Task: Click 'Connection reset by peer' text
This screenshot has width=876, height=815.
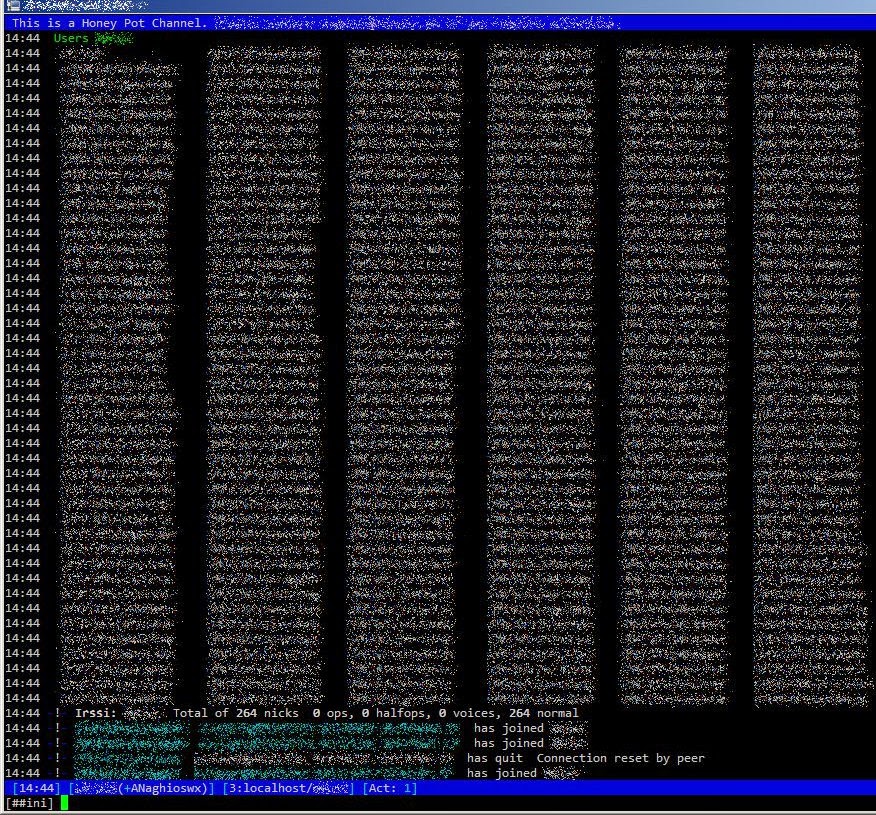Action: (x=621, y=759)
